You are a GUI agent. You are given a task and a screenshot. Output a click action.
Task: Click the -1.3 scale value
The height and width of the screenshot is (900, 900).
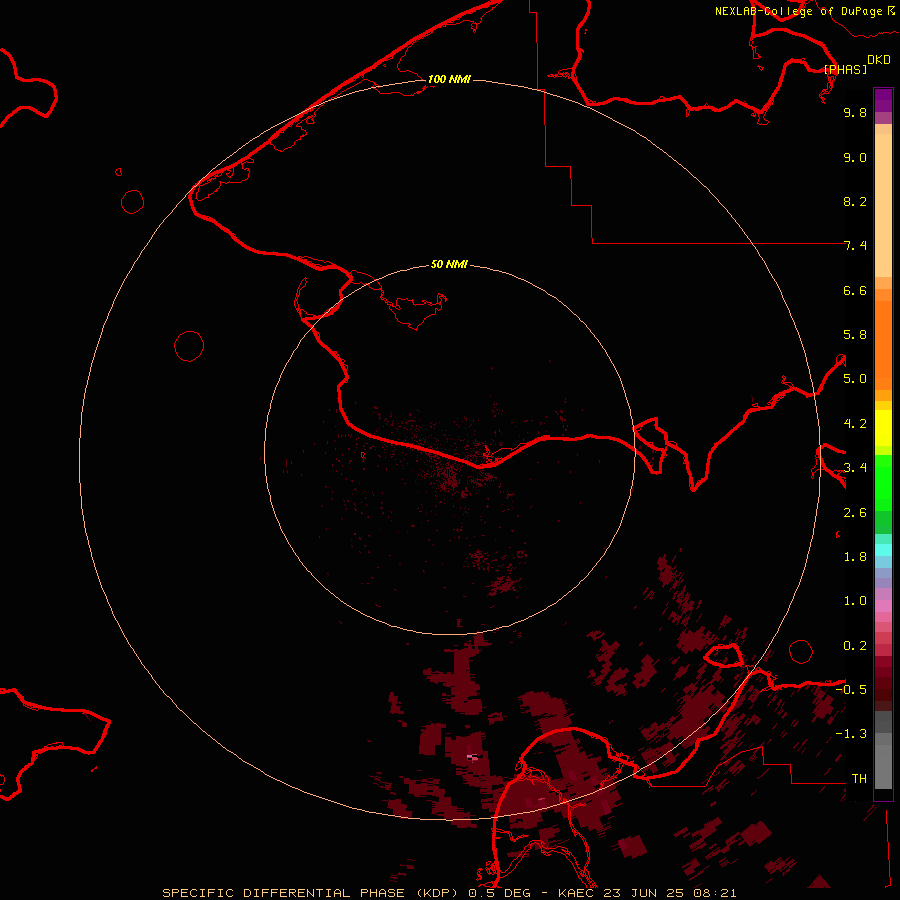coord(851,734)
